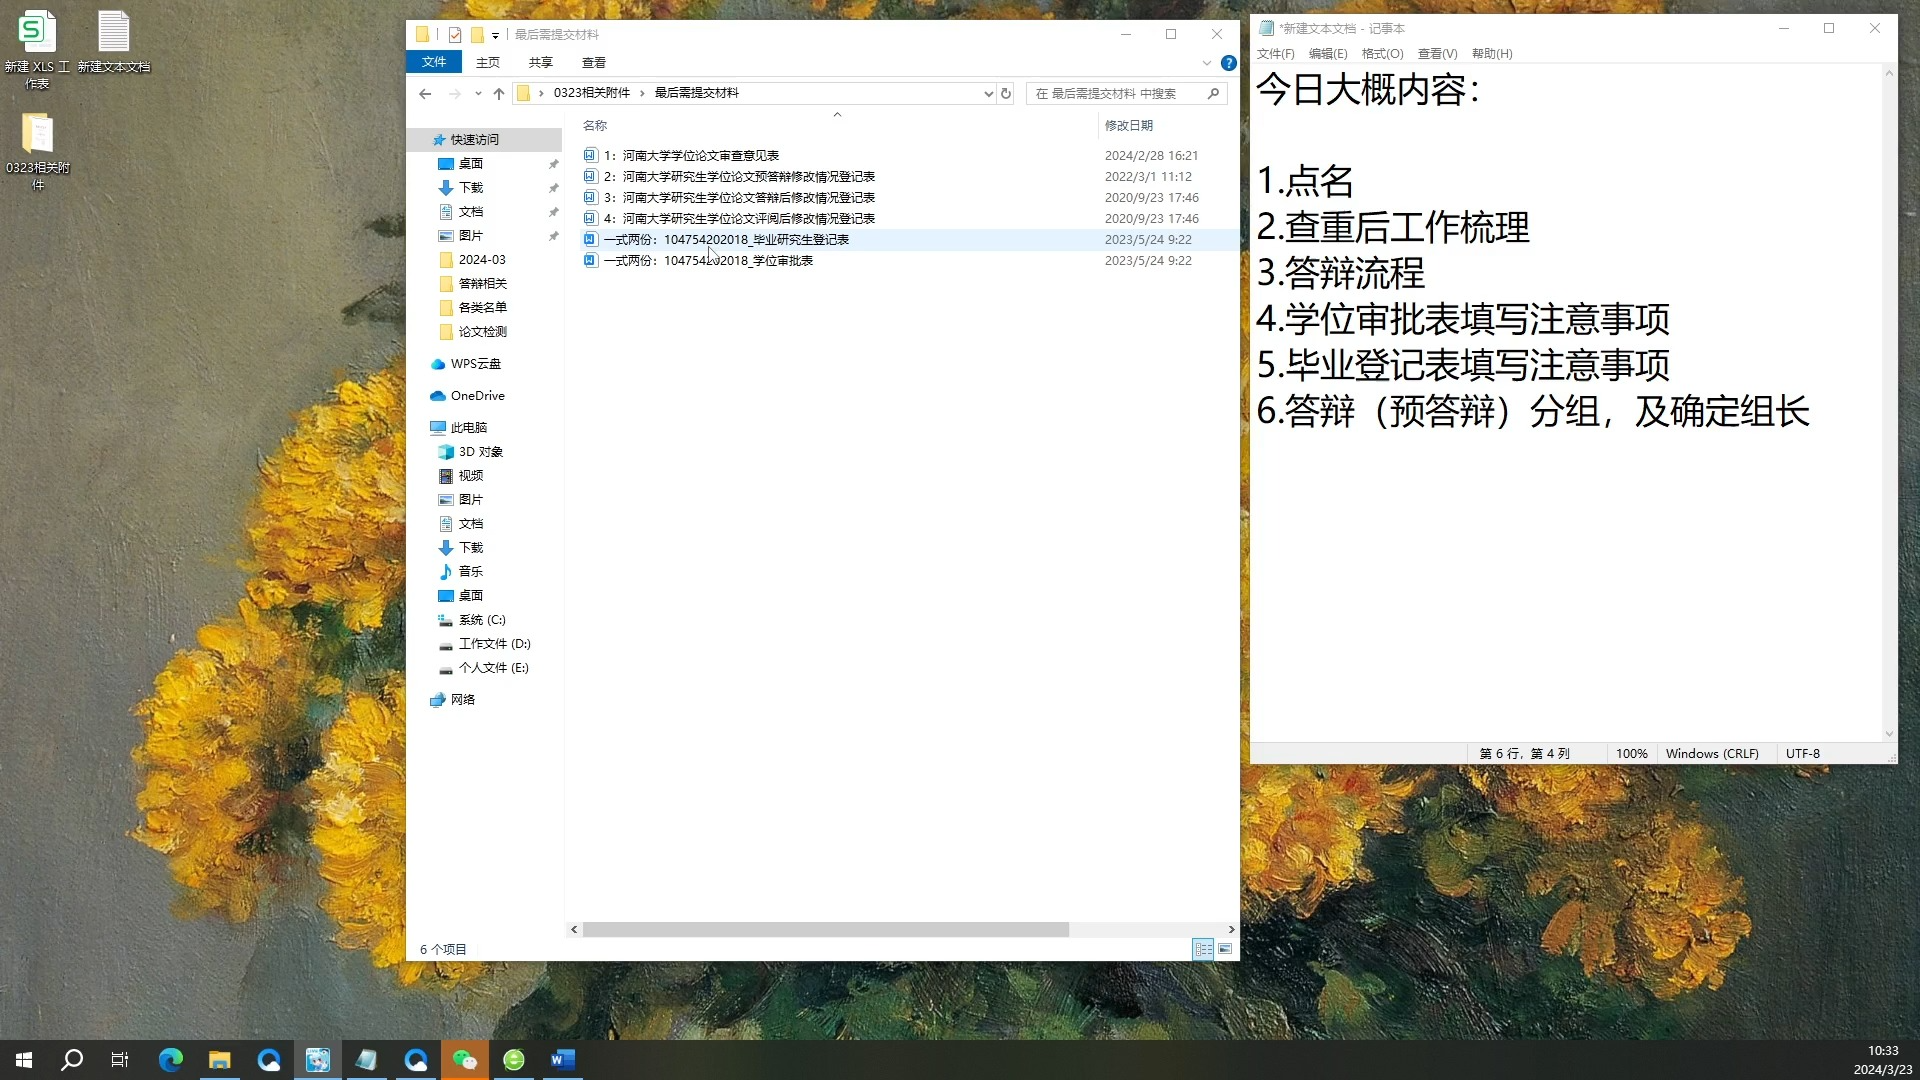1920x1080 pixels.
Task: Select WPS云盘 in navigation pane
Action: coord(476,364)
